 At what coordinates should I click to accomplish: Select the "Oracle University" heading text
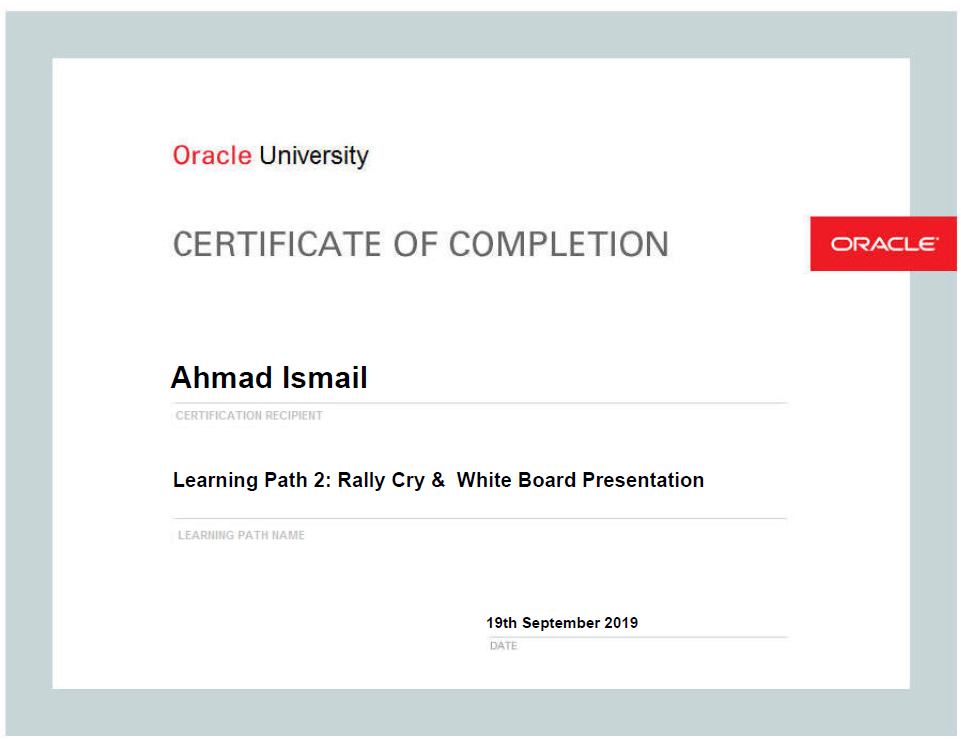click(270, 156)
